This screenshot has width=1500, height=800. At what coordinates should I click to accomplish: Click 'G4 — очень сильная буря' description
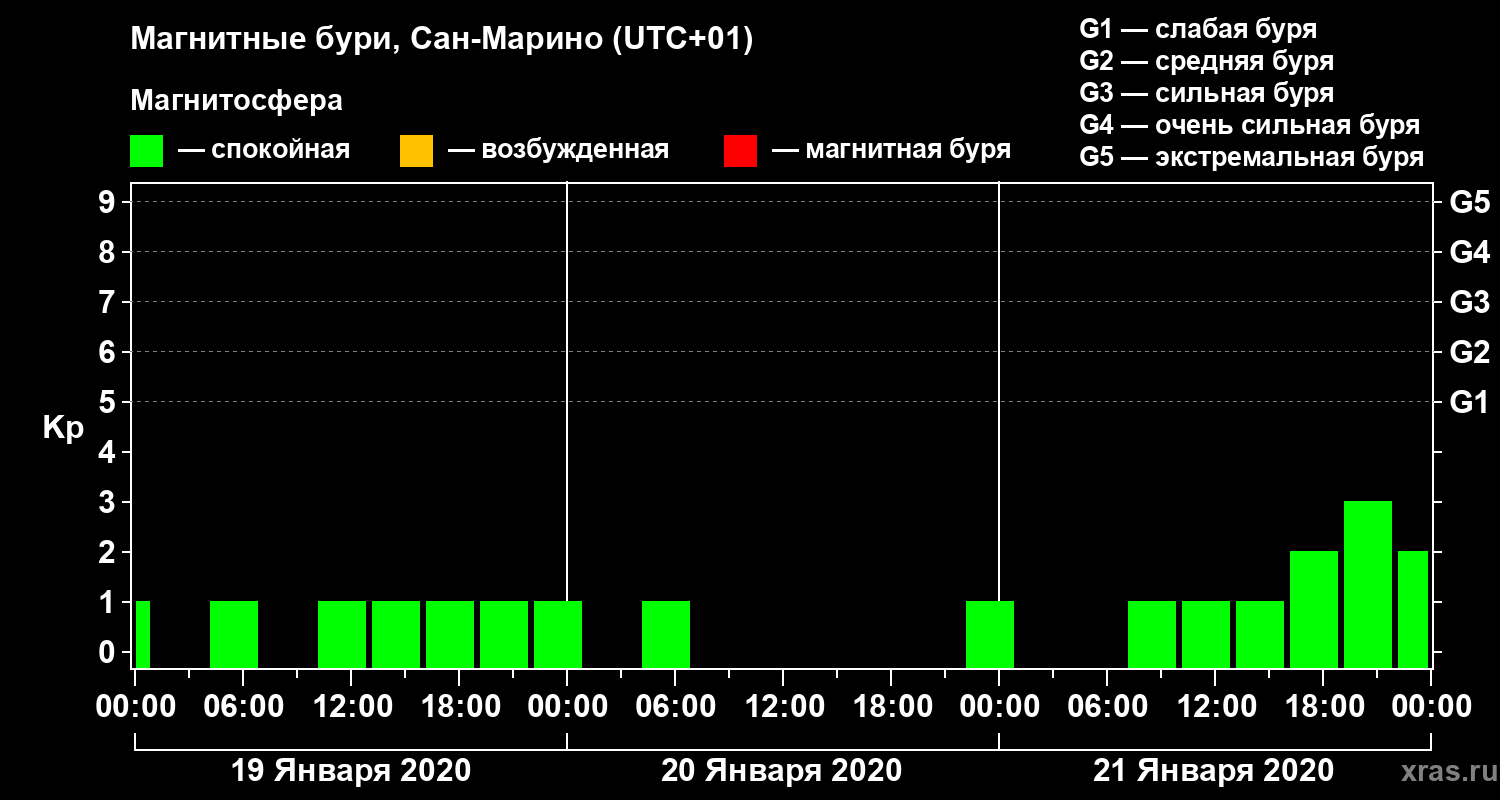(x=1250, y=125)
